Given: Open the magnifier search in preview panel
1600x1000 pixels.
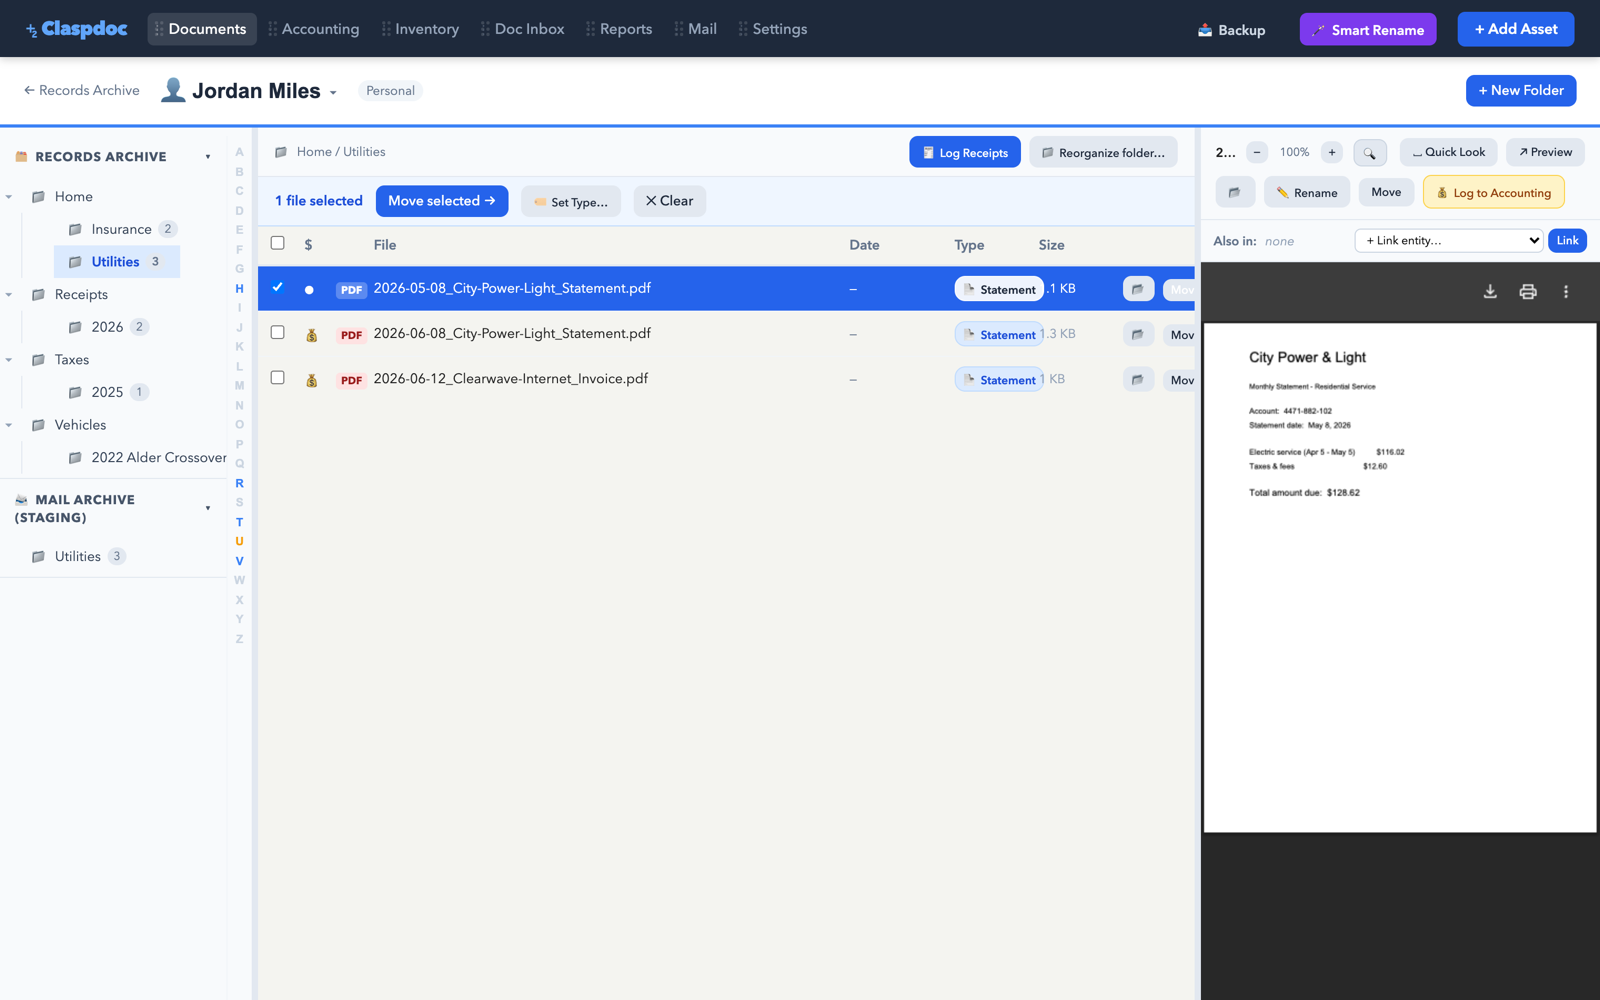Looking at the screenshot, I should coord(1370,153).
